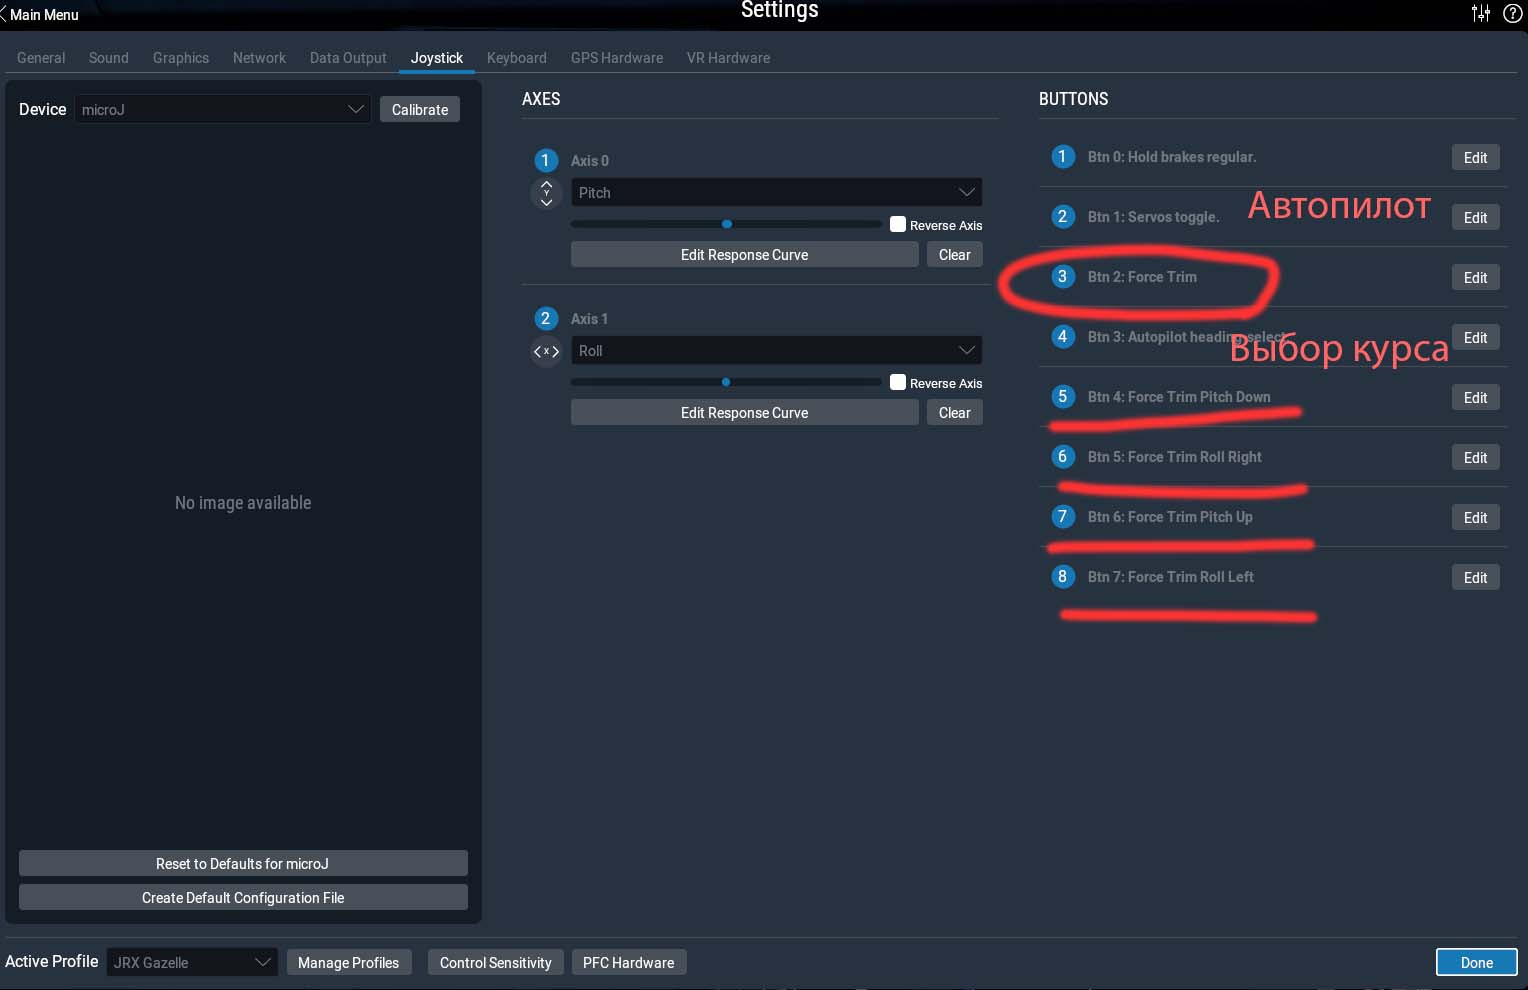Click the Done button
This screenshot has height=990, width=1528.
1477,962
